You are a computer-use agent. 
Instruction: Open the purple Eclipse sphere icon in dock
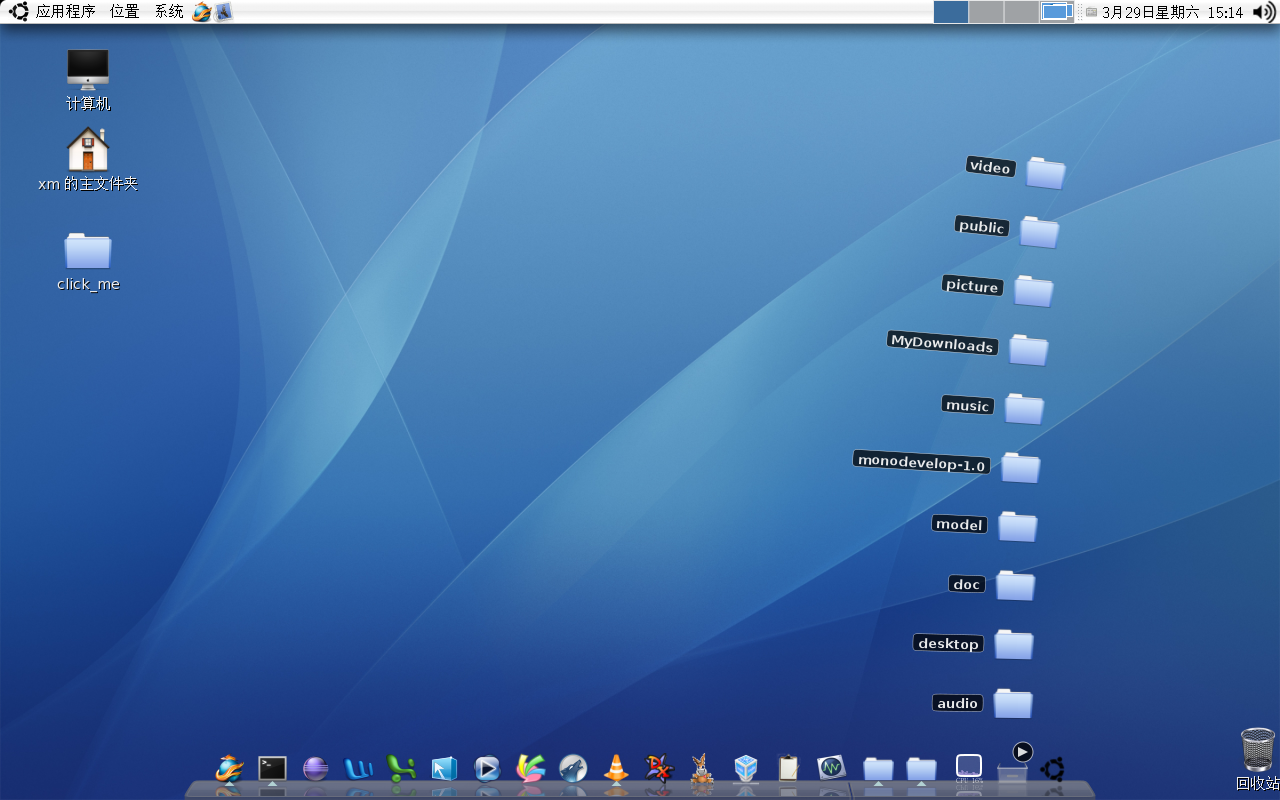315,768
